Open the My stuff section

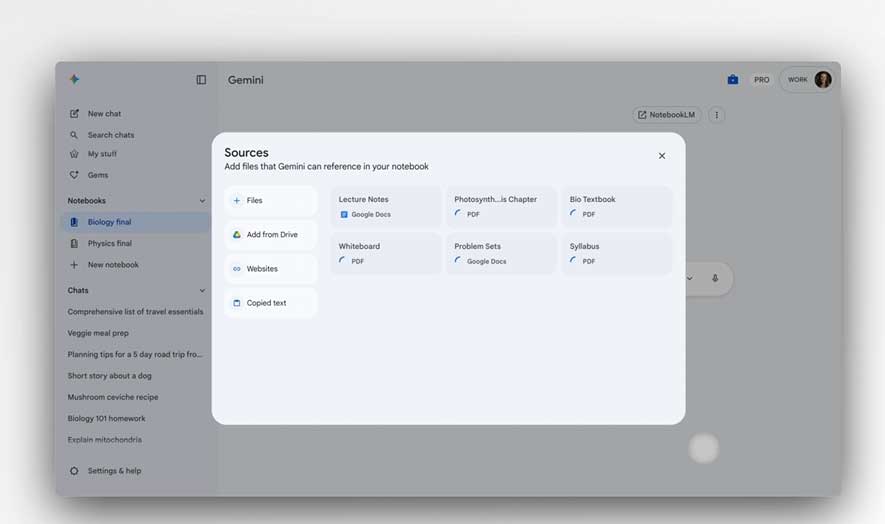pyautogui.click(x=102, y=154)
